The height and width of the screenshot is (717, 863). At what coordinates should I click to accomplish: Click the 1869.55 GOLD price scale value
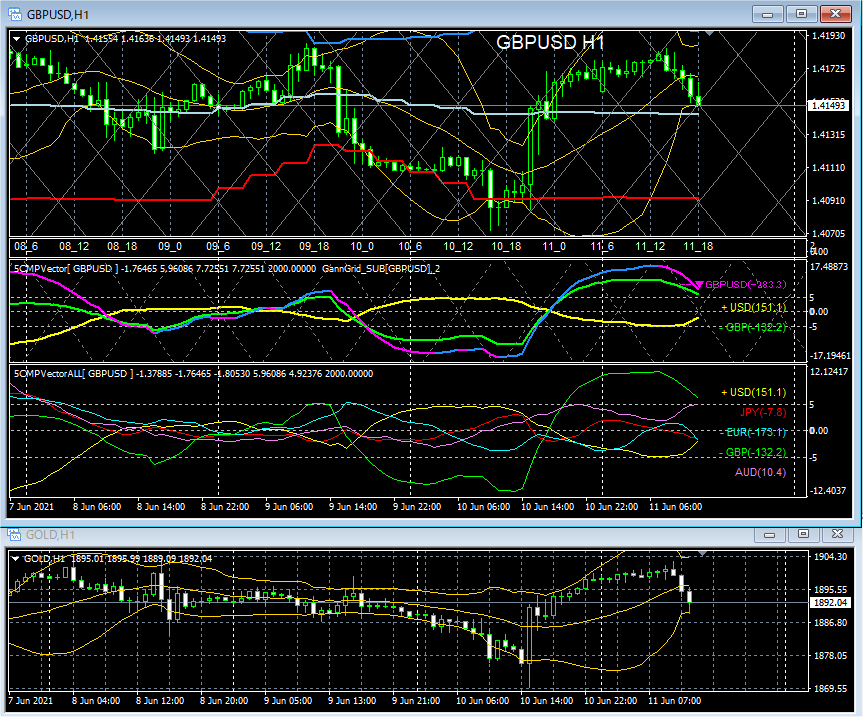[831, 689]
